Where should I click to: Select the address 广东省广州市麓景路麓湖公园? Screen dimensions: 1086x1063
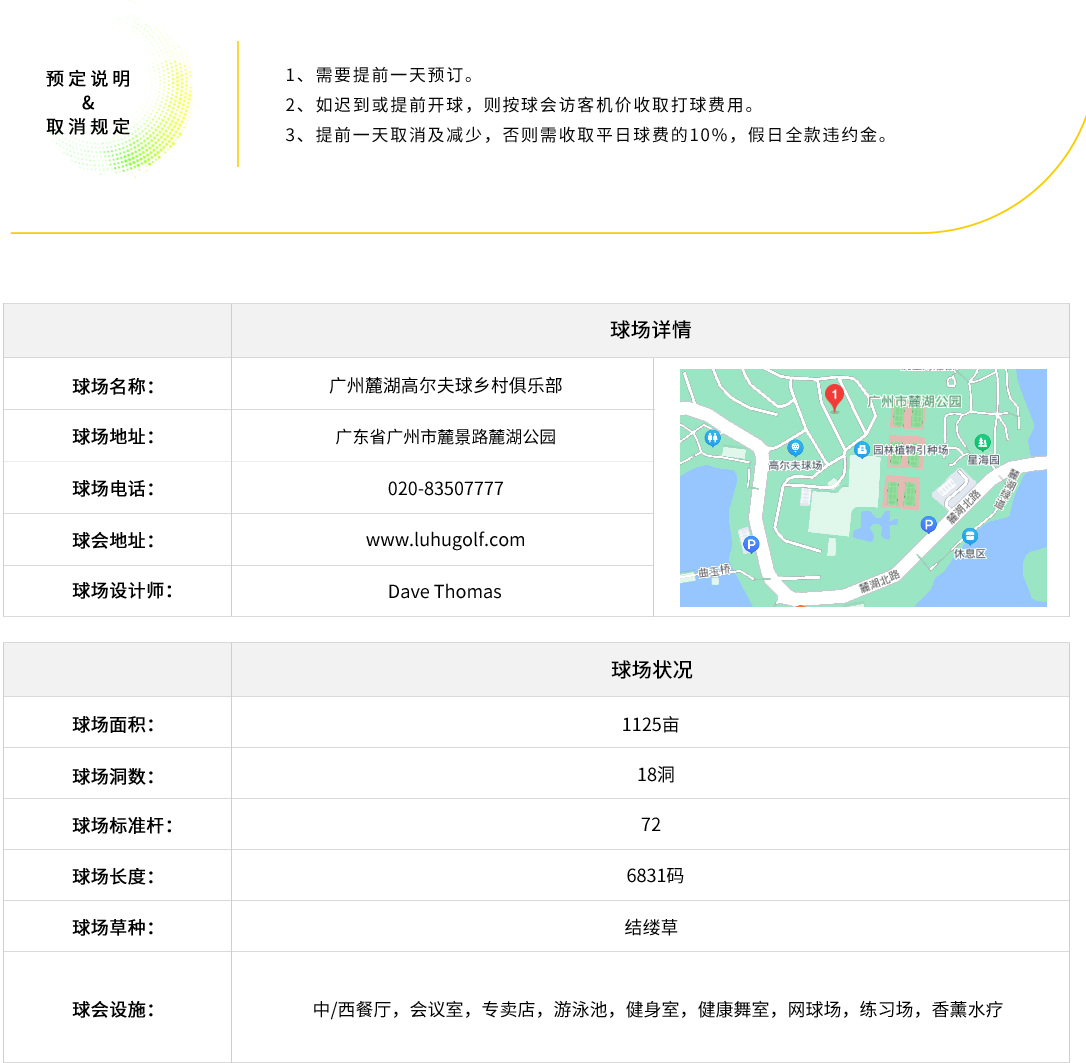pos(445,437)
